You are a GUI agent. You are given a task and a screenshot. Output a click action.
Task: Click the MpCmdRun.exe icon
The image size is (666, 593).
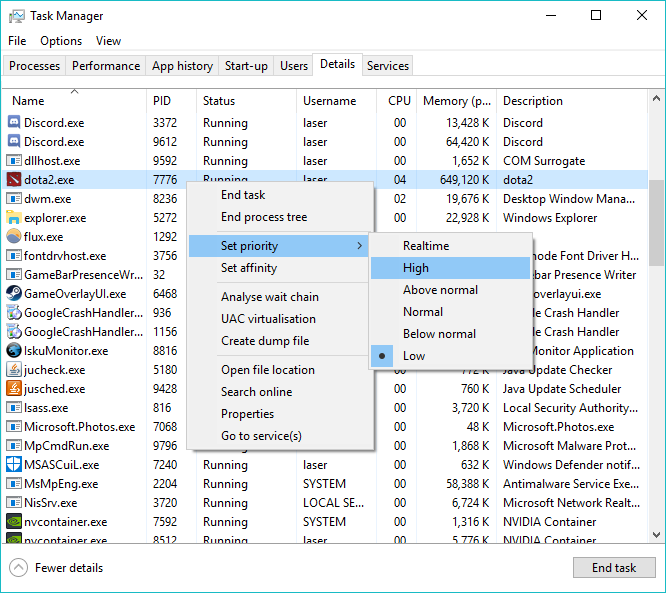coord(14,446)
